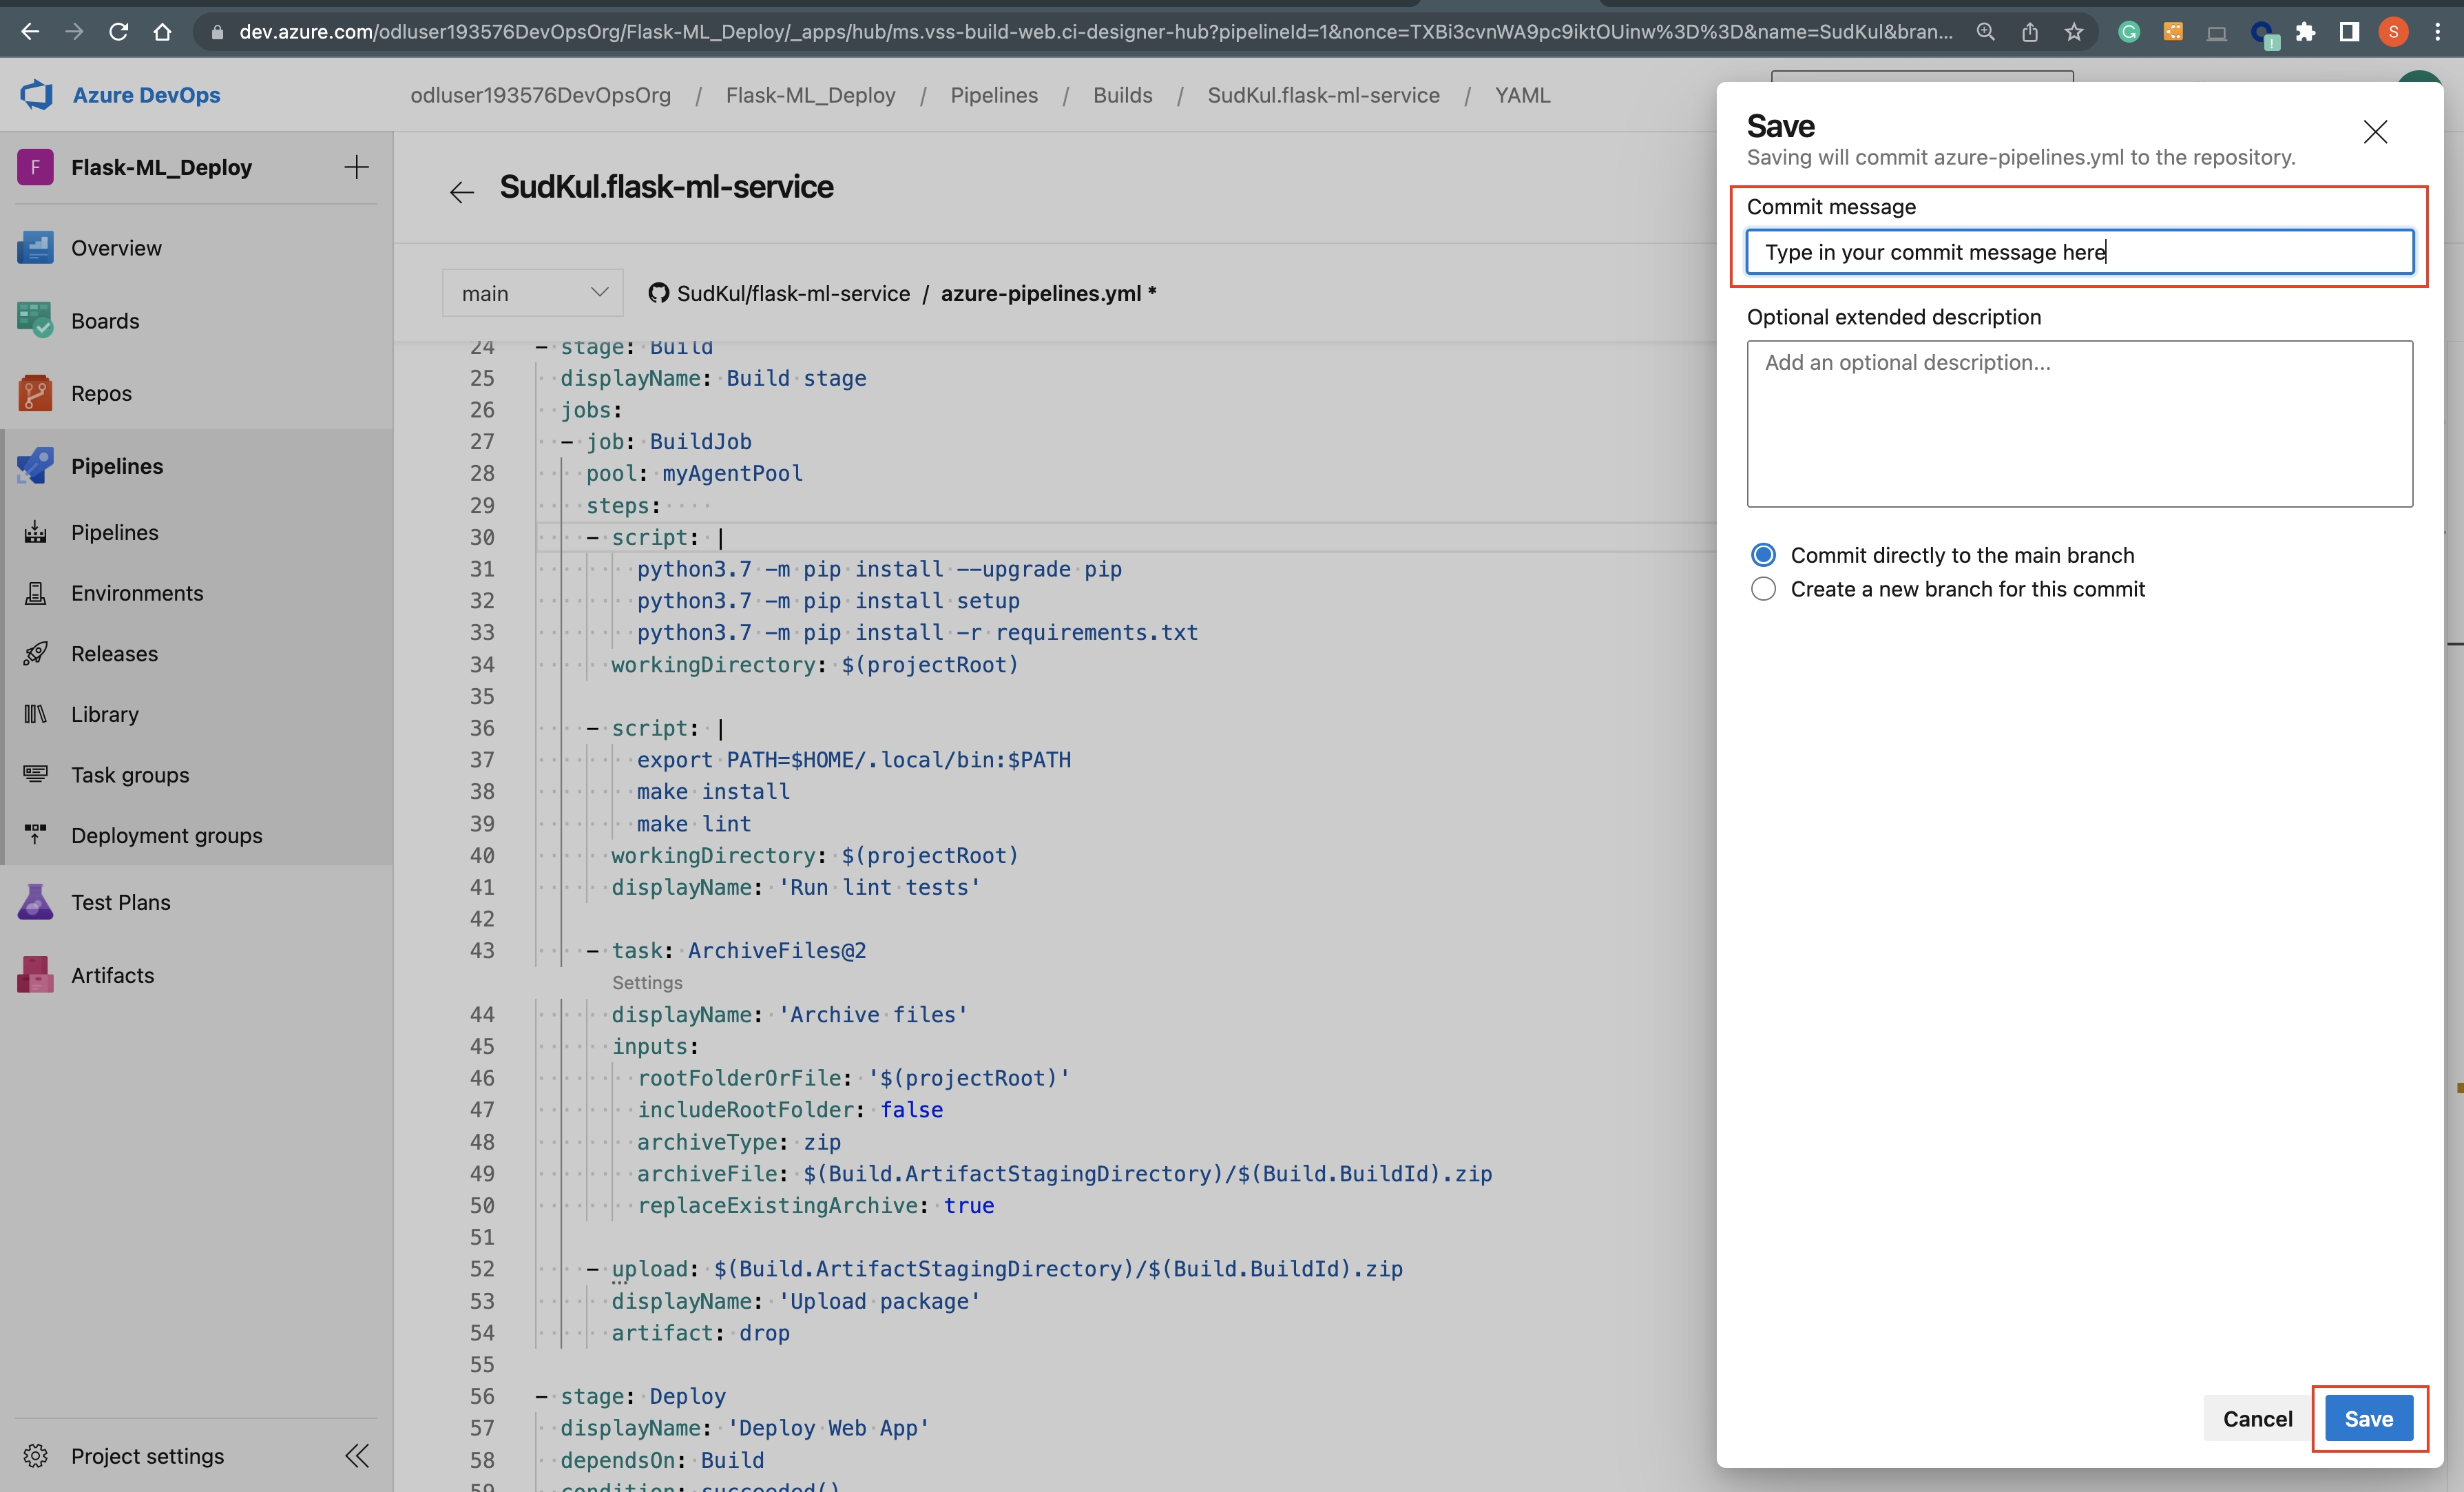2464x1492 pixels.
Task: Choose Create a new branch for this commit
Action: 1764,589
